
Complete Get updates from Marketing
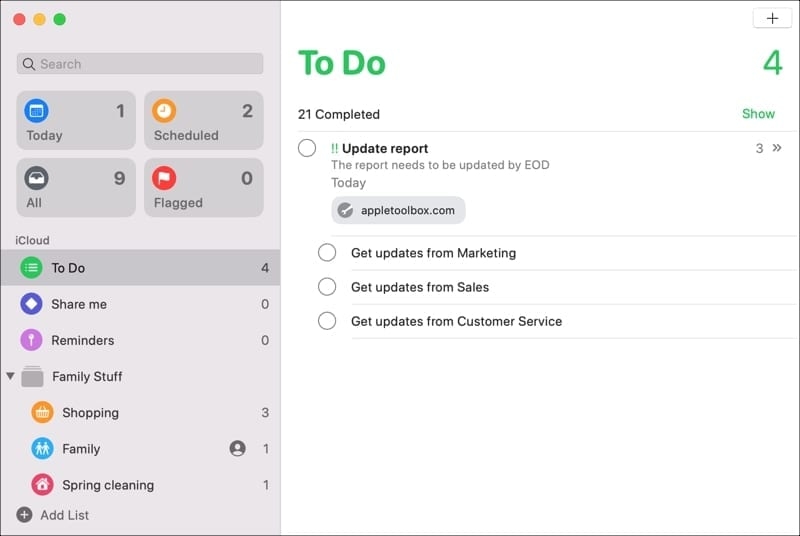point(327,252)
